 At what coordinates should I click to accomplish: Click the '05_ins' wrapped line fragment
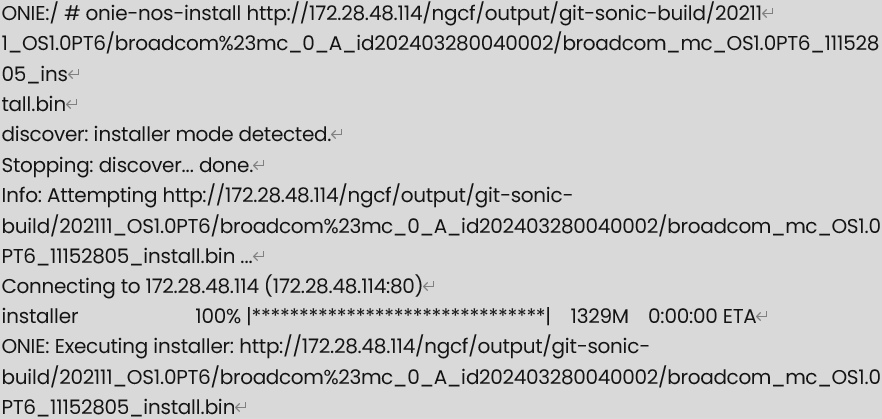click(34, 74)
